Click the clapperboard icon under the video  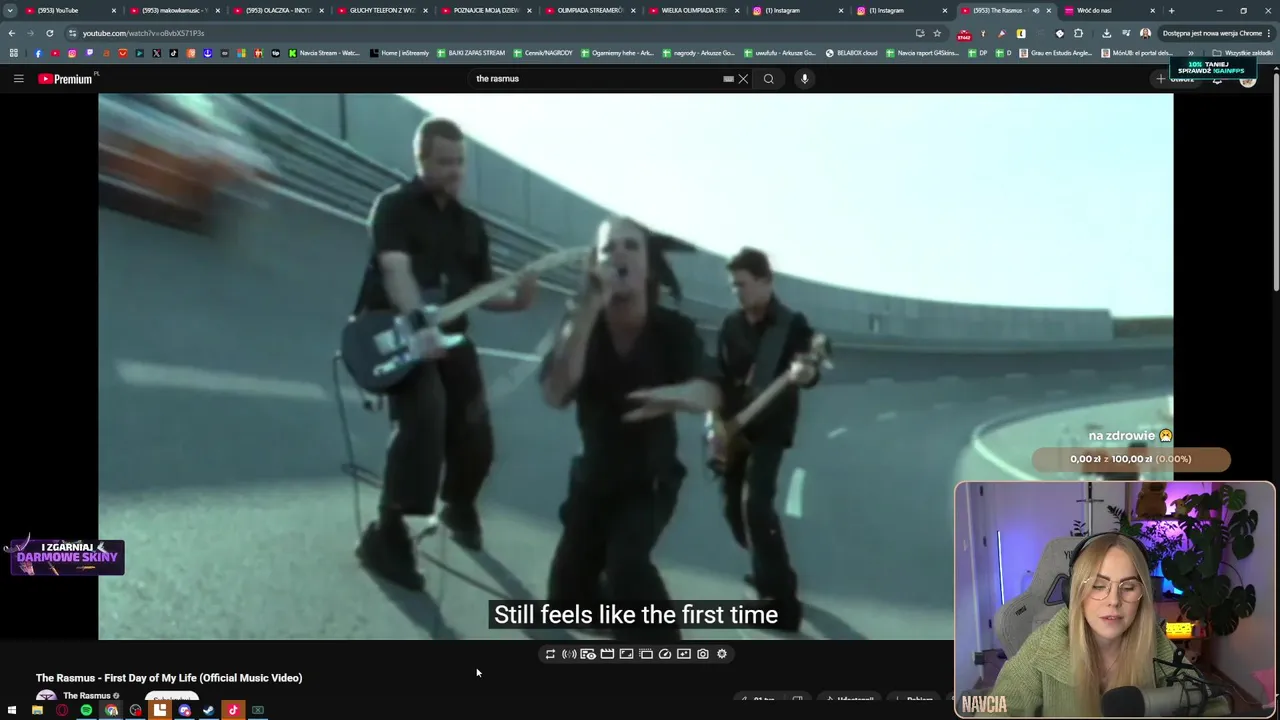tap(607, 654)
